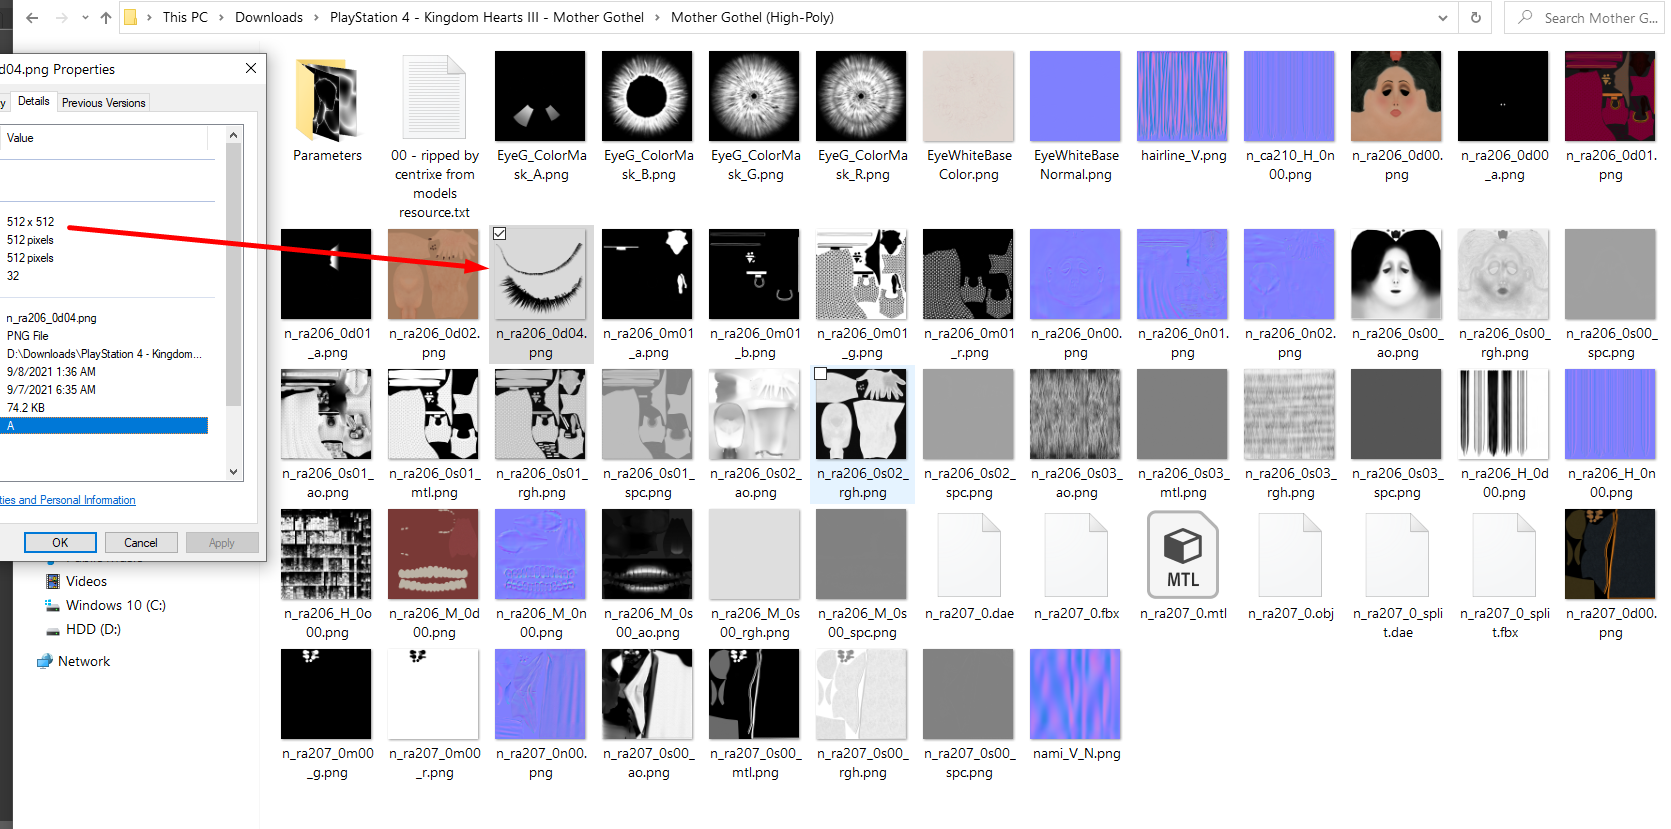Select the EyeWhiteBaseColor.png file
The image size is (1671, 829).
coord(969,117)
